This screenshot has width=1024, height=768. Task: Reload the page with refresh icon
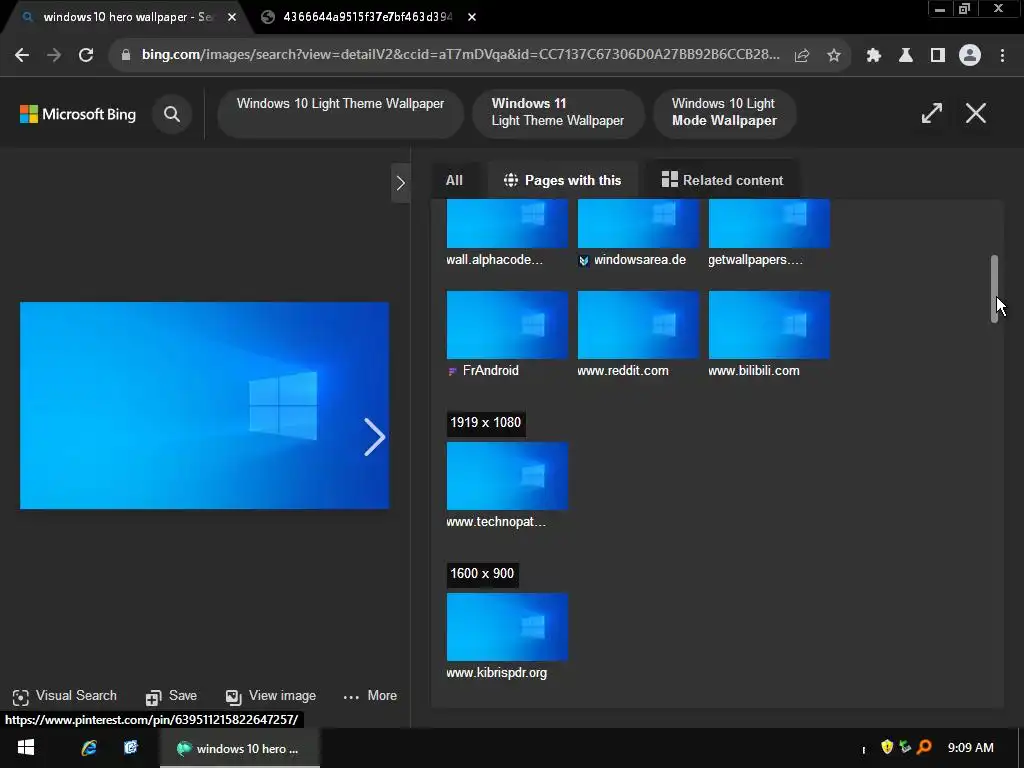pyautogui.click(x=86, y=56)
